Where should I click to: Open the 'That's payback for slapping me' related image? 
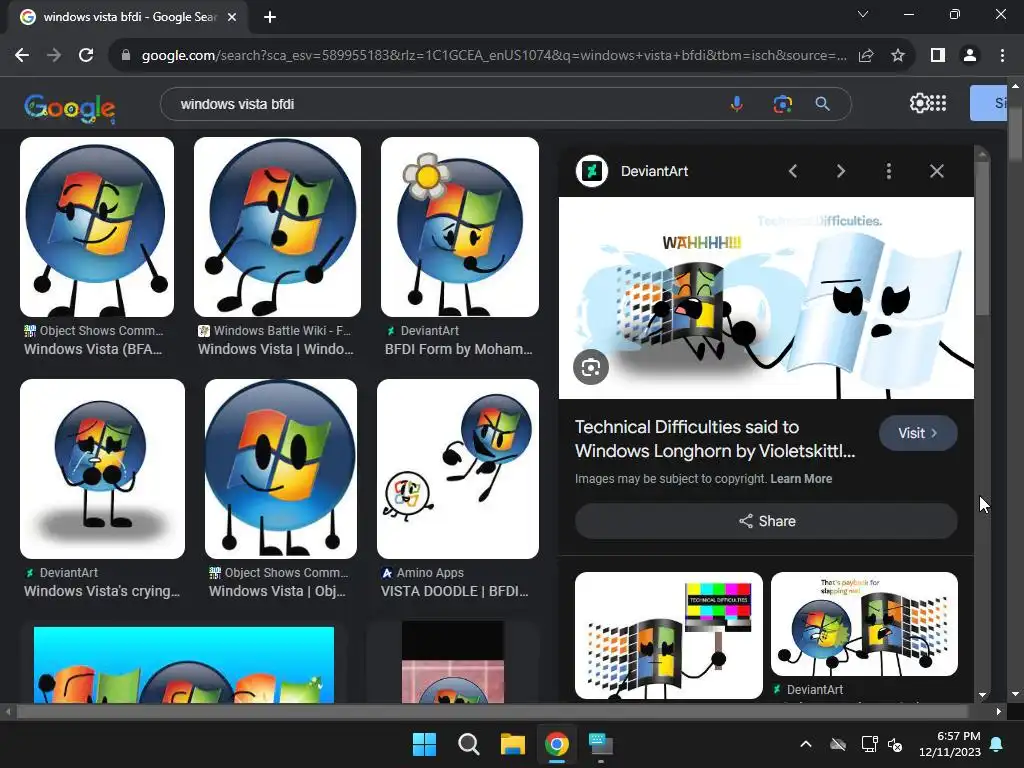864,624
